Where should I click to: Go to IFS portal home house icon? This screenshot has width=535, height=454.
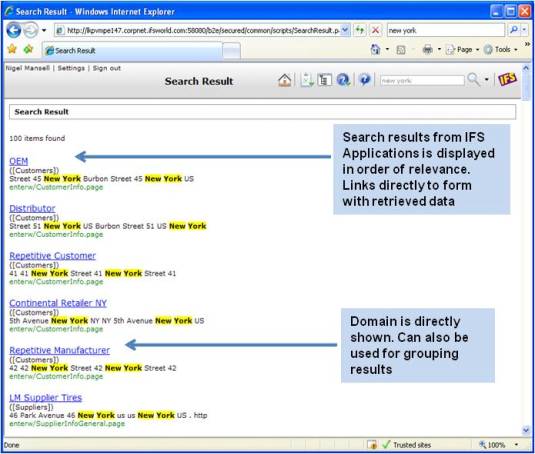click(284, 80)
